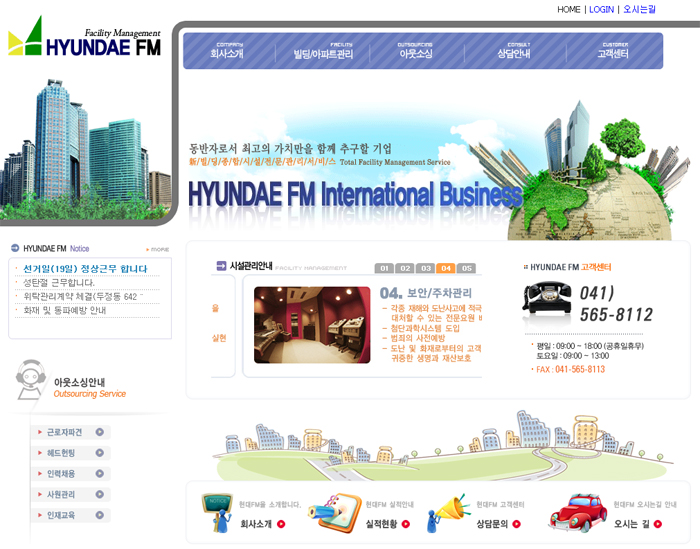Click the notice board icon for 회사소개

(x=217, y=511)
